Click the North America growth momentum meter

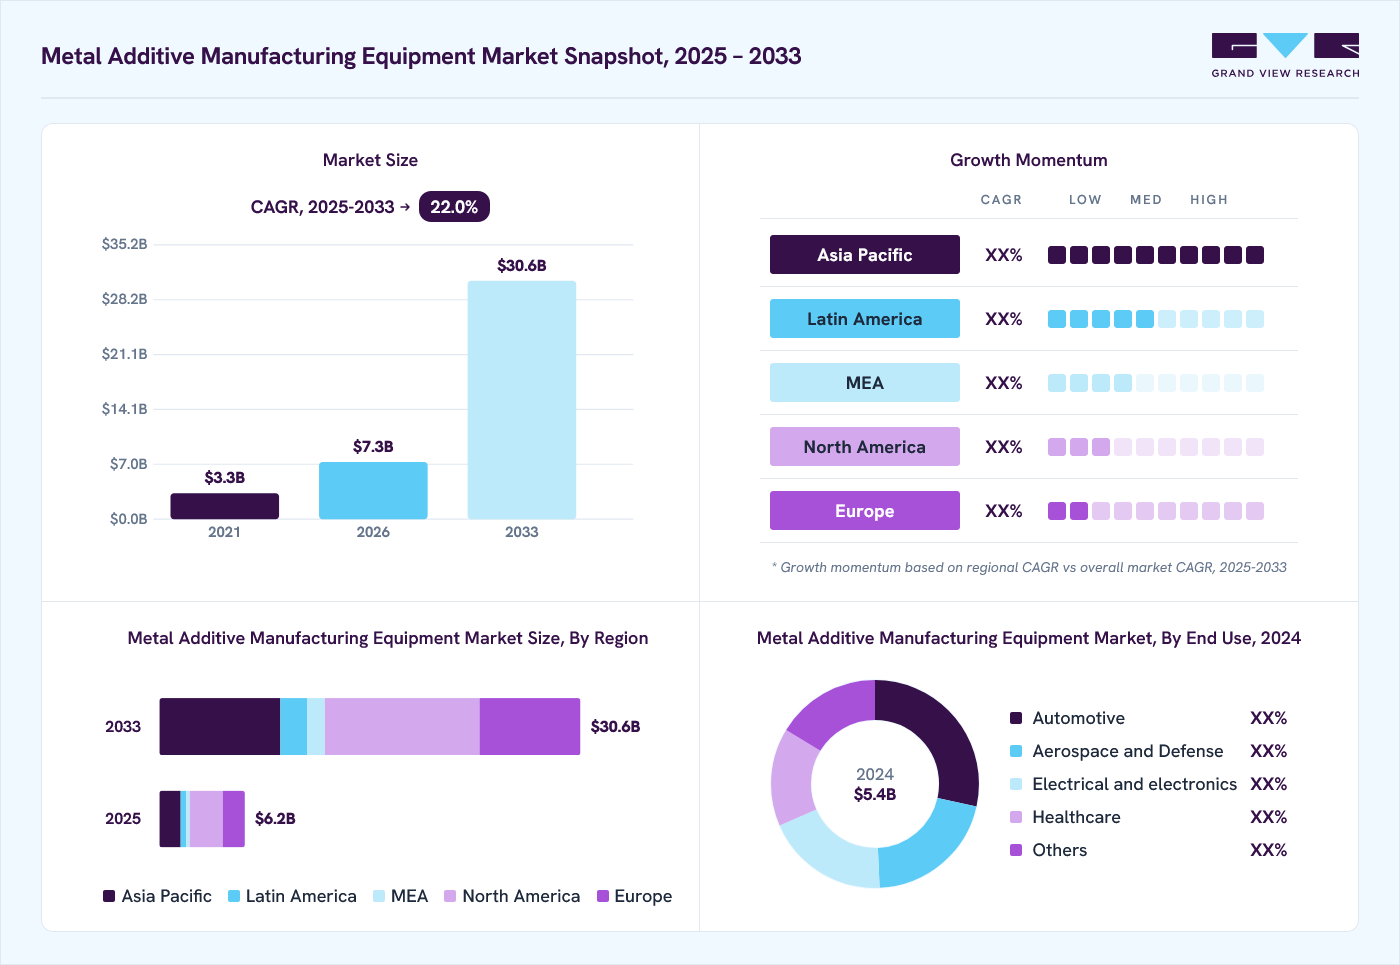1156,447
